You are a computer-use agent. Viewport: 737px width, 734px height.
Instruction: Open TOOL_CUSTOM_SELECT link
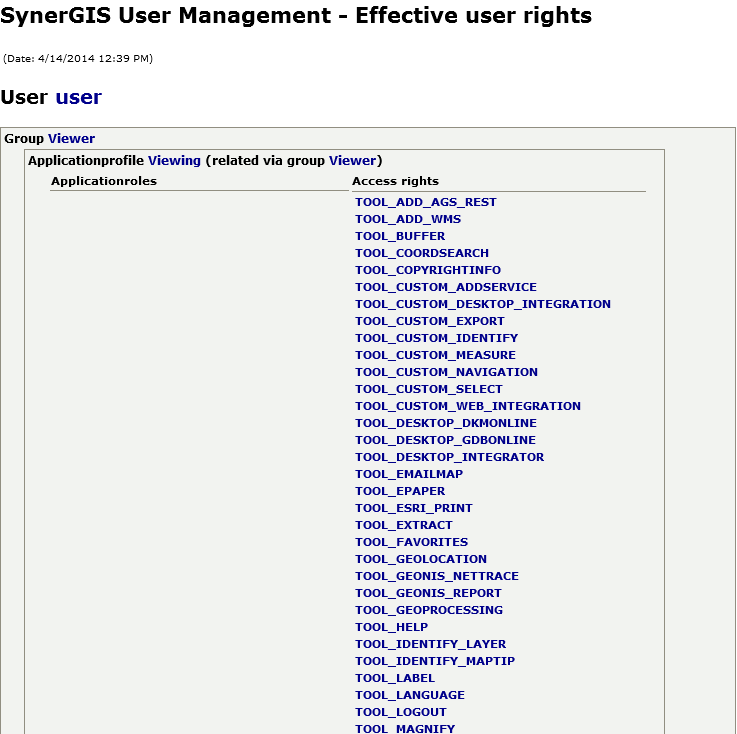[x=429, y=389]
